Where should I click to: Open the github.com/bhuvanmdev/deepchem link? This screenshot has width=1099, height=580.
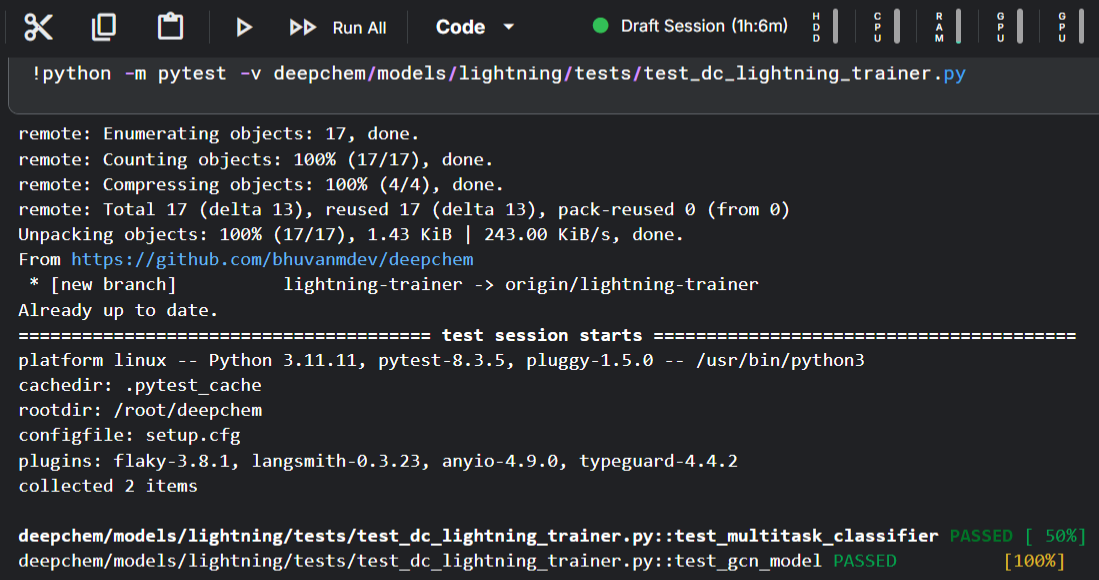click(272, 259)
